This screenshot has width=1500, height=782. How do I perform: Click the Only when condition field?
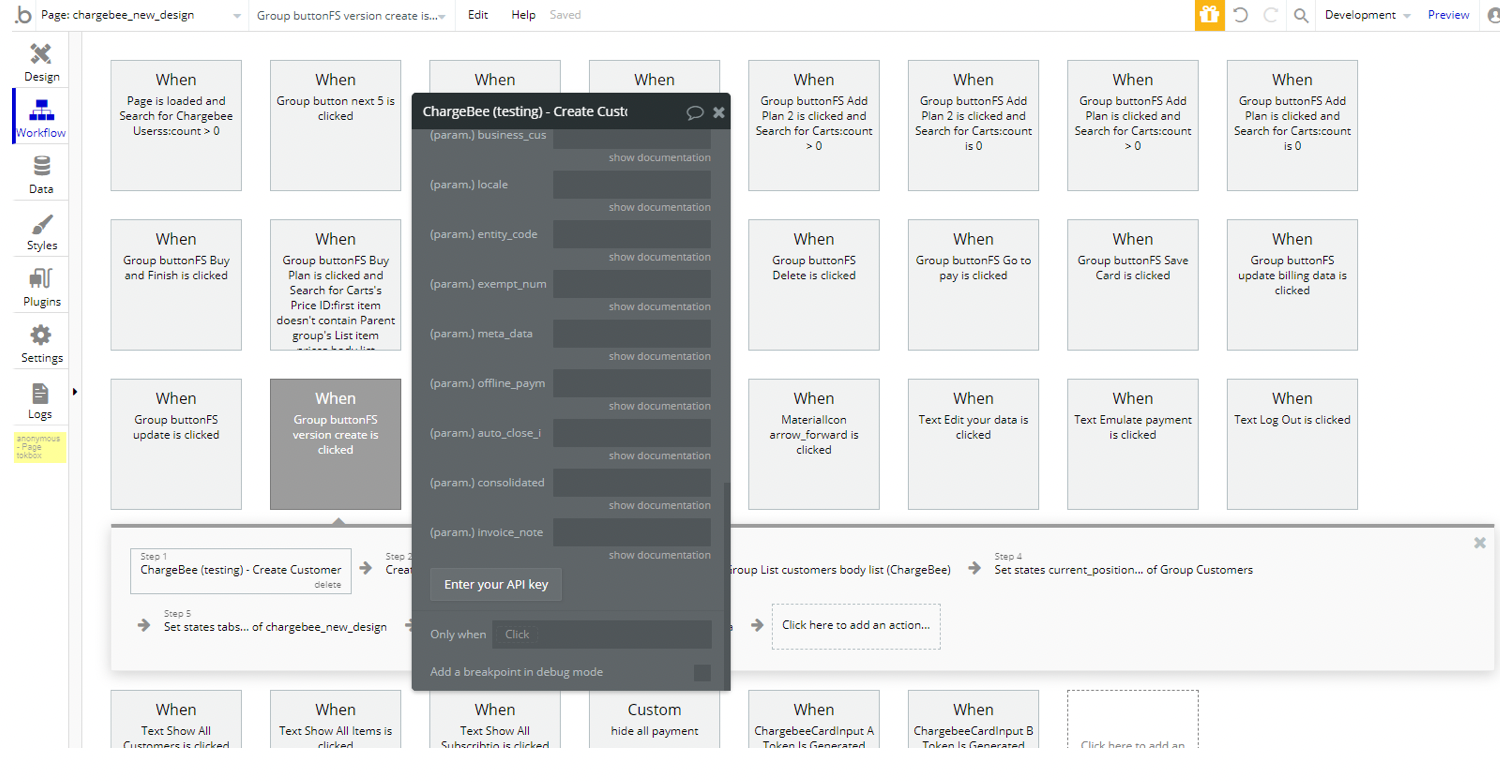603,634
